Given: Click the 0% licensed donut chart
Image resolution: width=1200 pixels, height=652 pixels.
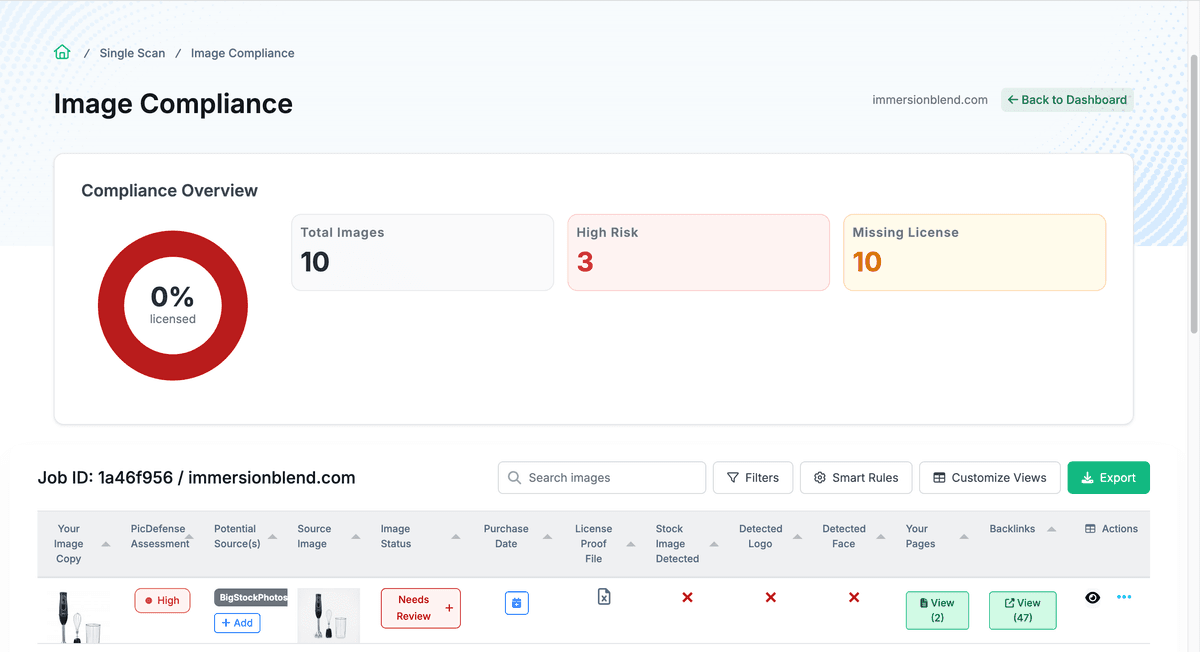Looking at the screenshot, I should pos(173,305).
